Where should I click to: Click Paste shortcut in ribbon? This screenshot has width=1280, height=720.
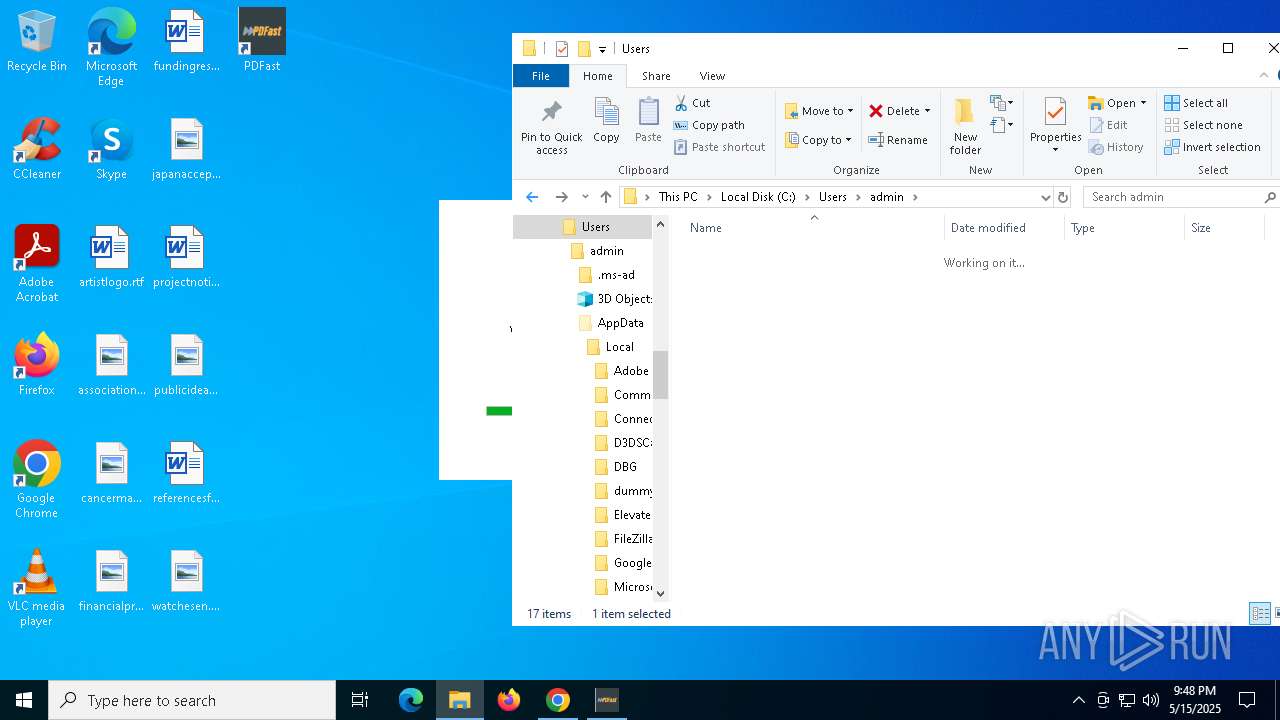719,147
